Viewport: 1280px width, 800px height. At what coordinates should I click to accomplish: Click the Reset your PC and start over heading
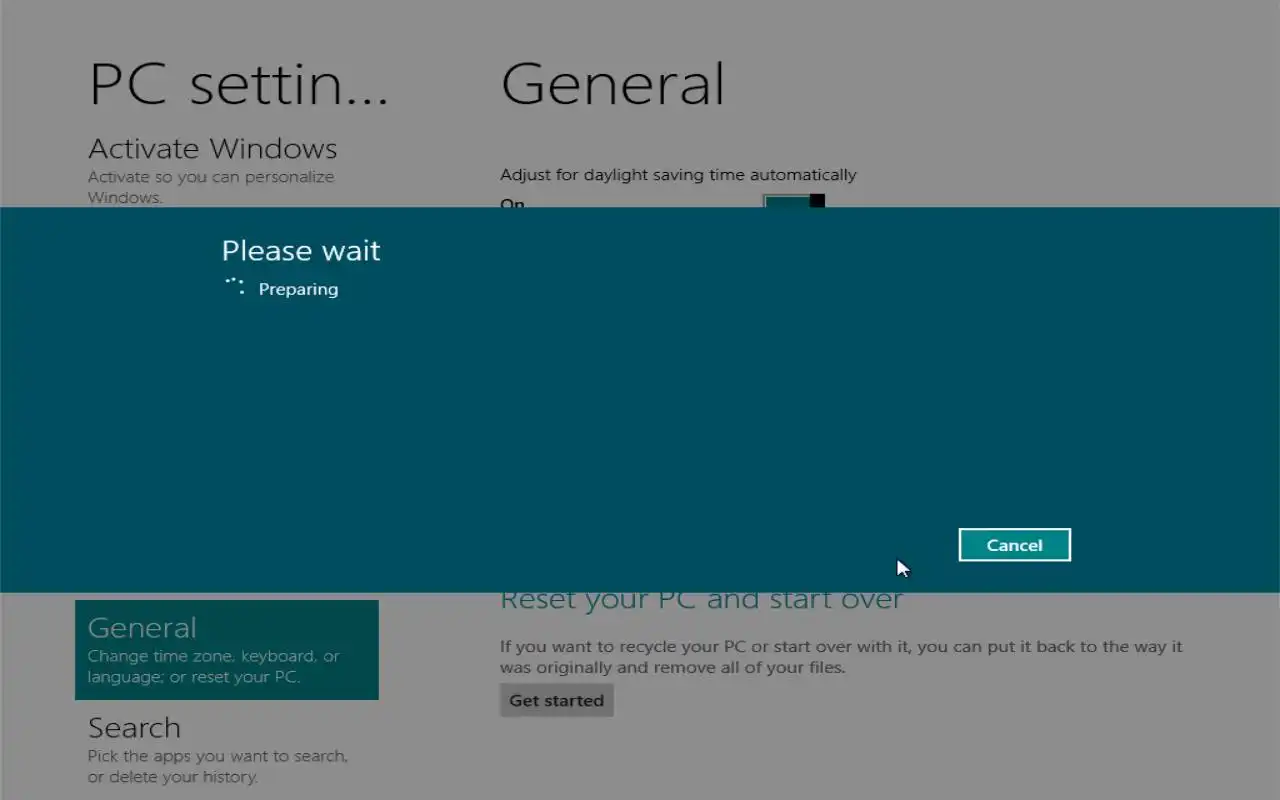pyautogui.click(x=701, y=602)
